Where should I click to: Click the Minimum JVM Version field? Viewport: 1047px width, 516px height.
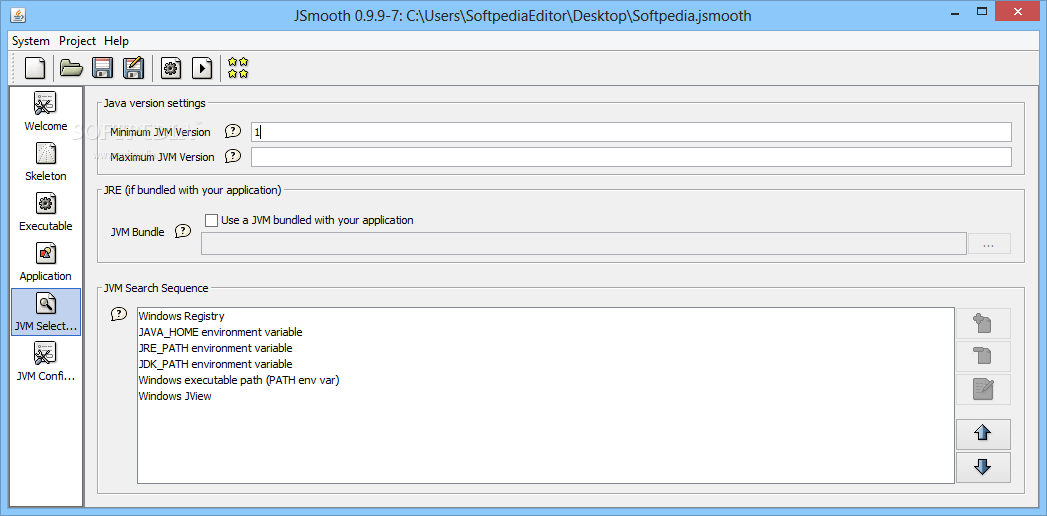[x=631, y=132]
